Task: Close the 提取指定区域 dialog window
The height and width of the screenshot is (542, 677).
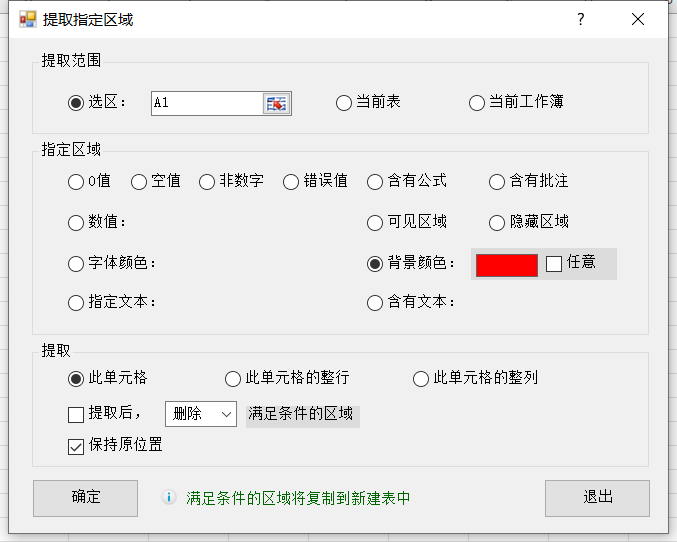Action: pos(637,19)
